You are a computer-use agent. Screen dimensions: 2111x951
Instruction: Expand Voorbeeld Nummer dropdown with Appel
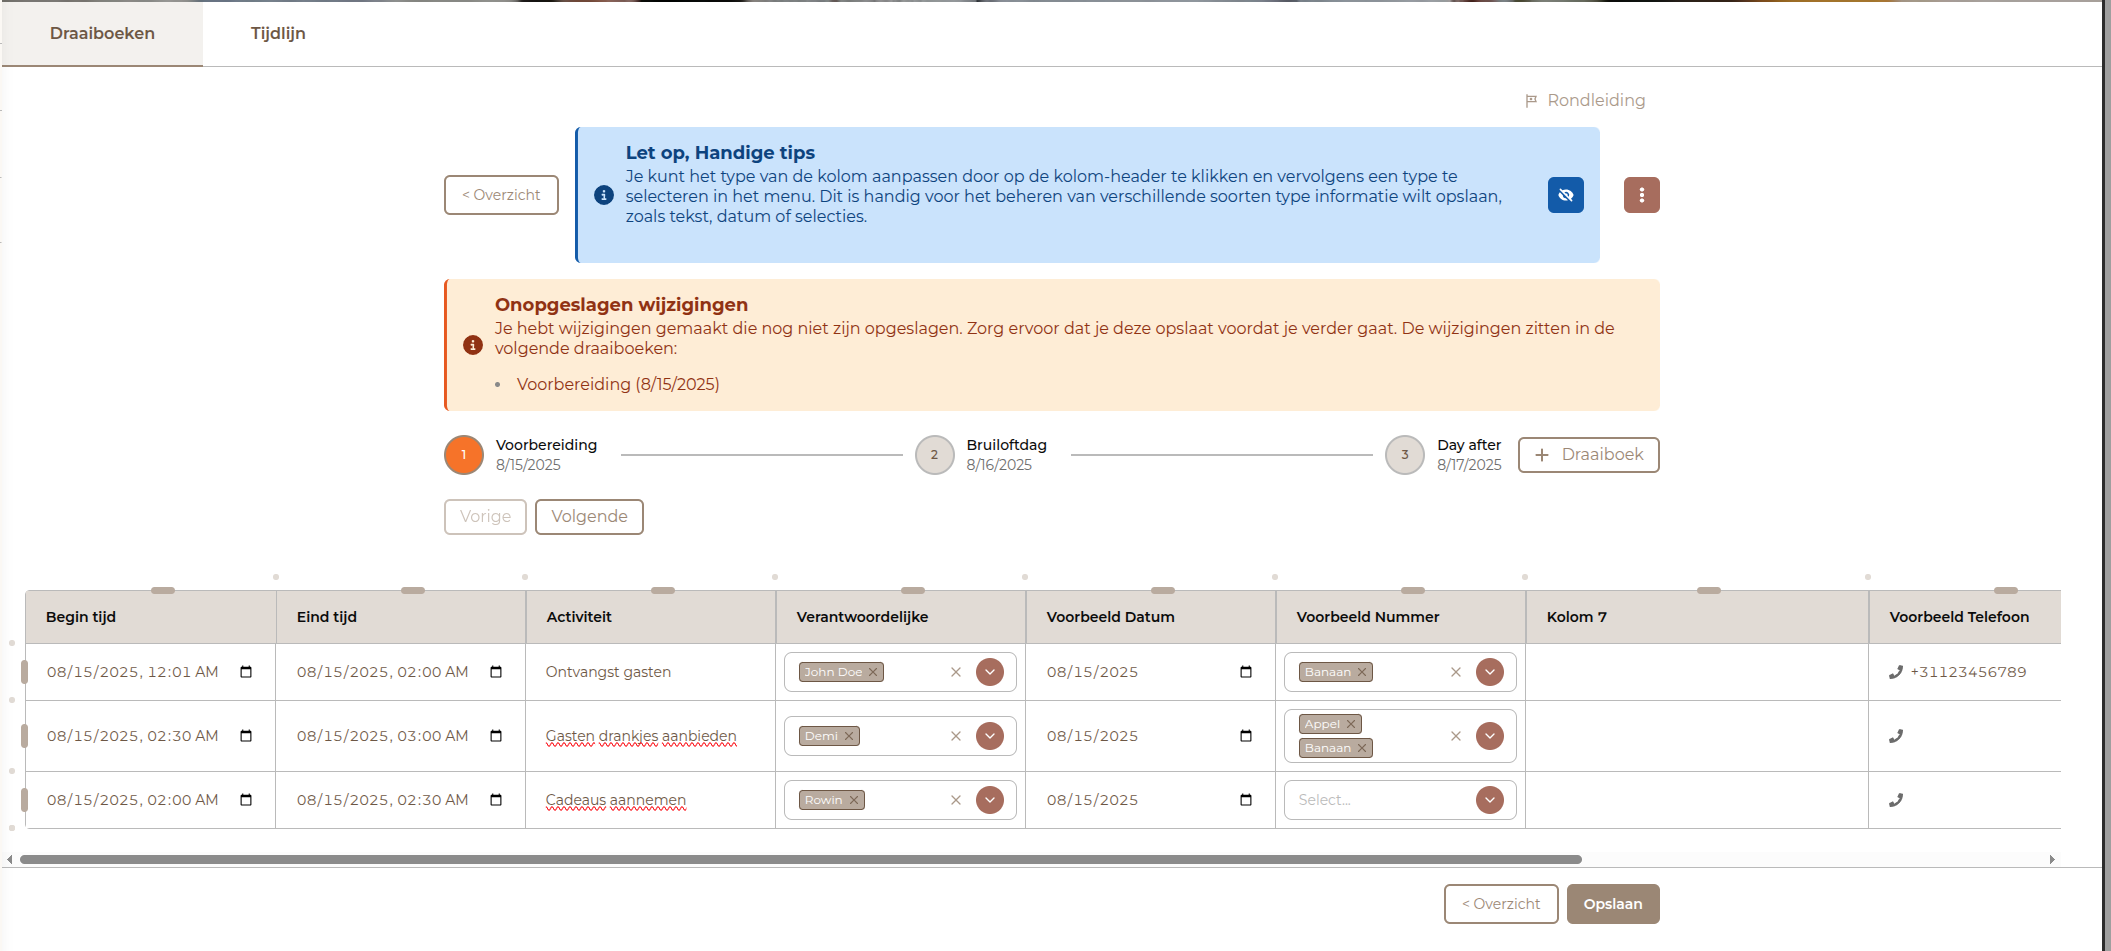[1490, 736]
